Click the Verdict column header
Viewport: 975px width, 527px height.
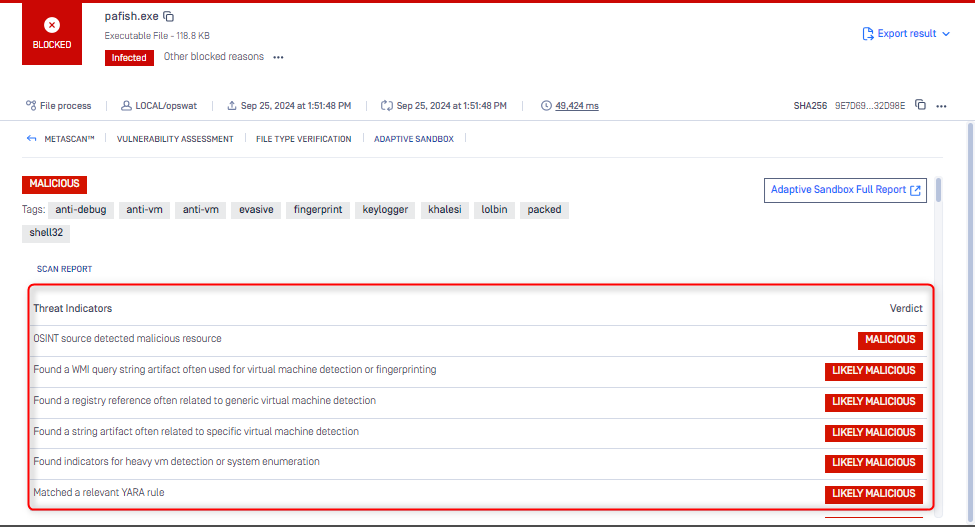coord(906,308)
